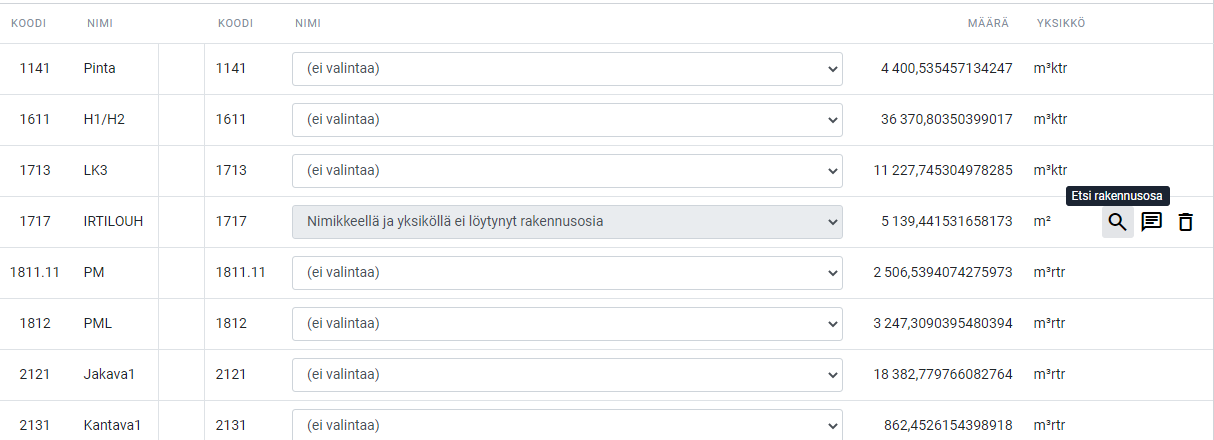Click the search building part magnifier icon
1214x440 pixels.
[1118, 222]
